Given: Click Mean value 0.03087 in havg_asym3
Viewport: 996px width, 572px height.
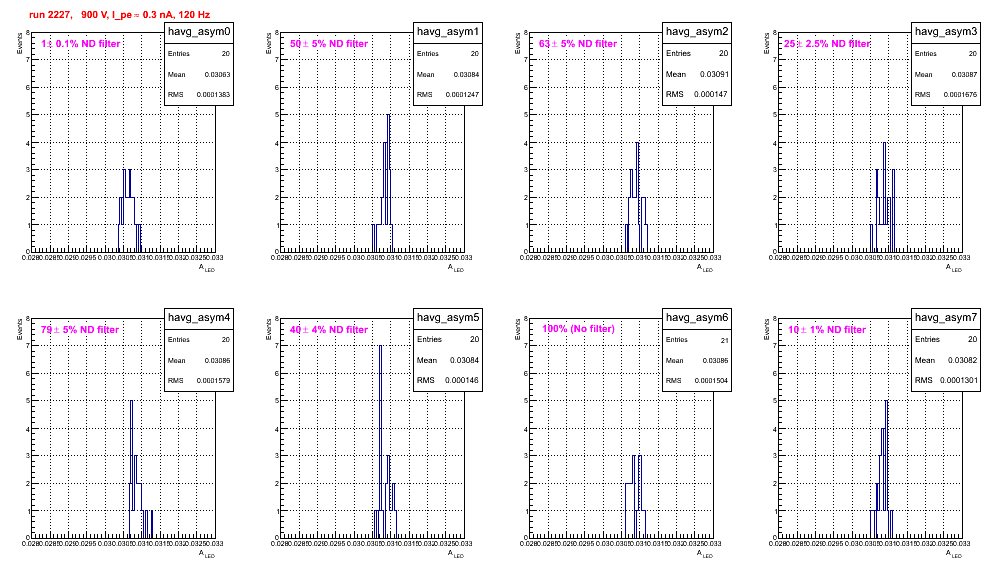Looking at the screenshot, I should click(964, 74).
